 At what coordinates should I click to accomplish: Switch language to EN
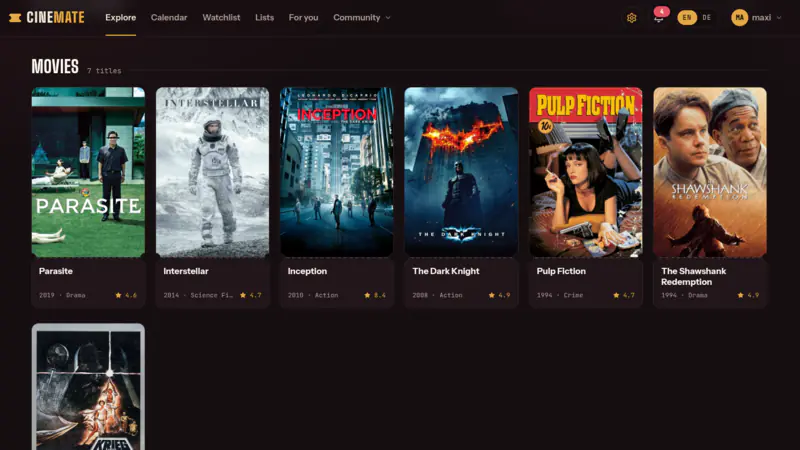(687, 18)
